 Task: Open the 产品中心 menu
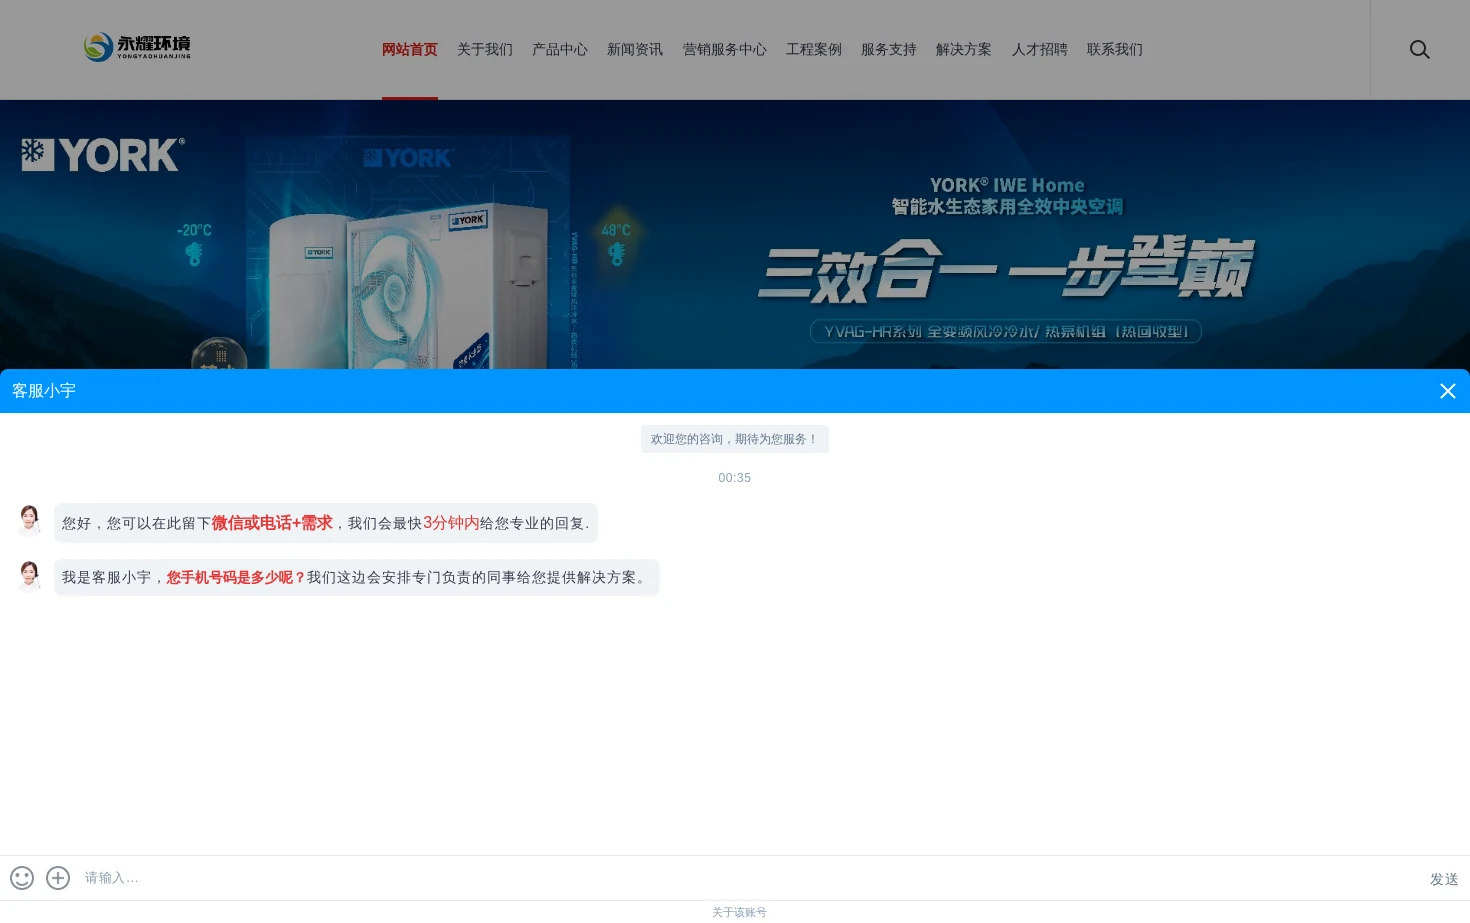tap(560, 49)
